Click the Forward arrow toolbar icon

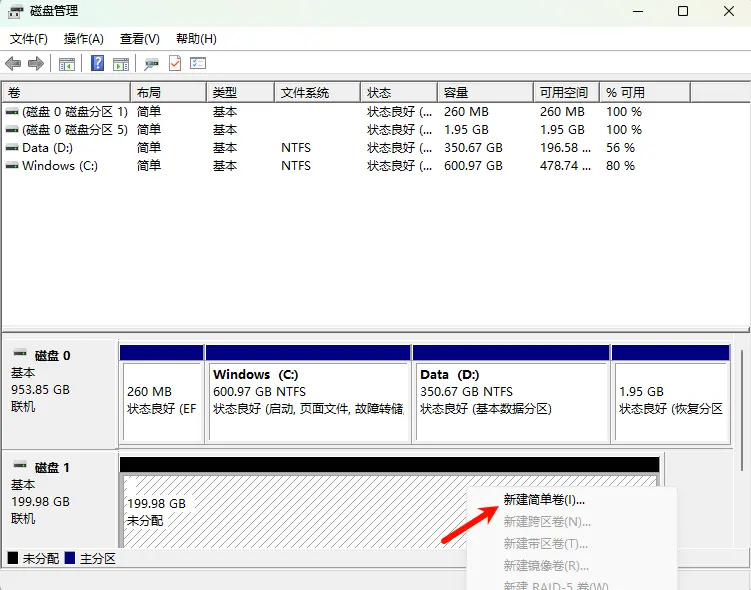[x=36, y=64]
